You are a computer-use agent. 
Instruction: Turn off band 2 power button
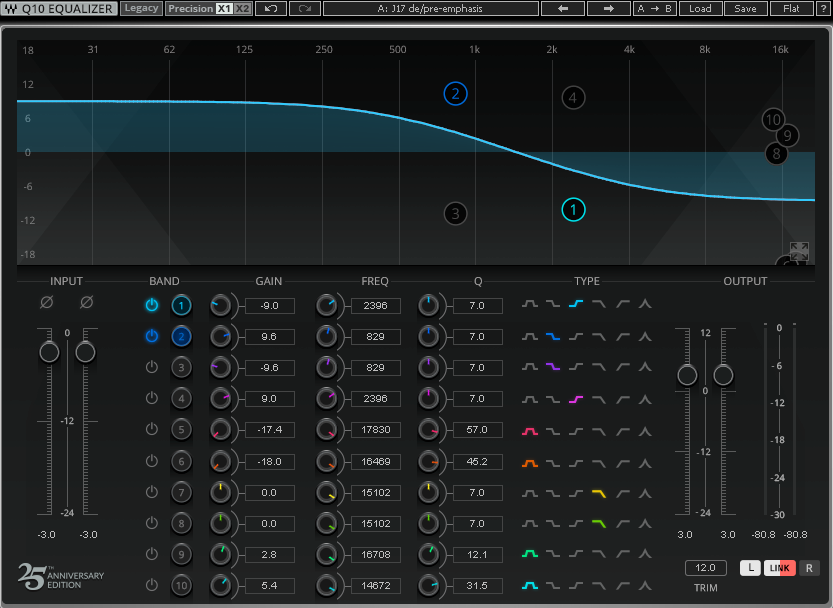(x=152, y=336)
